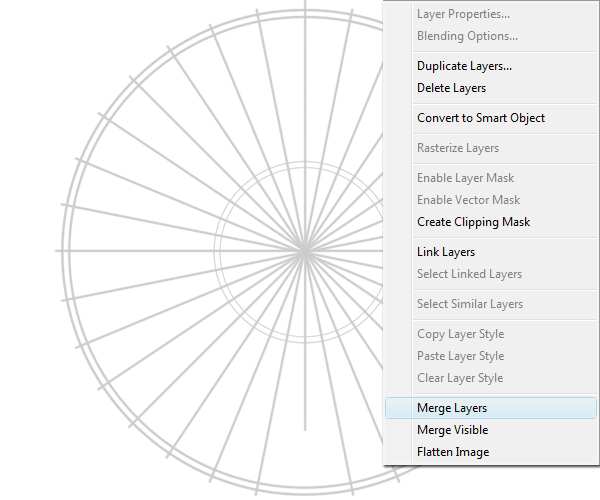Click the center hub of the wheel drawing
The image size is (600, 500).
tap(304, 251)
